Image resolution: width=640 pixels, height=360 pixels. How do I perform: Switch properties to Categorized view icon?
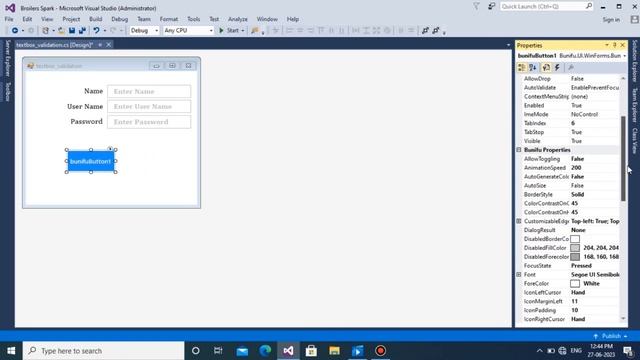click(x=522, y=68)
